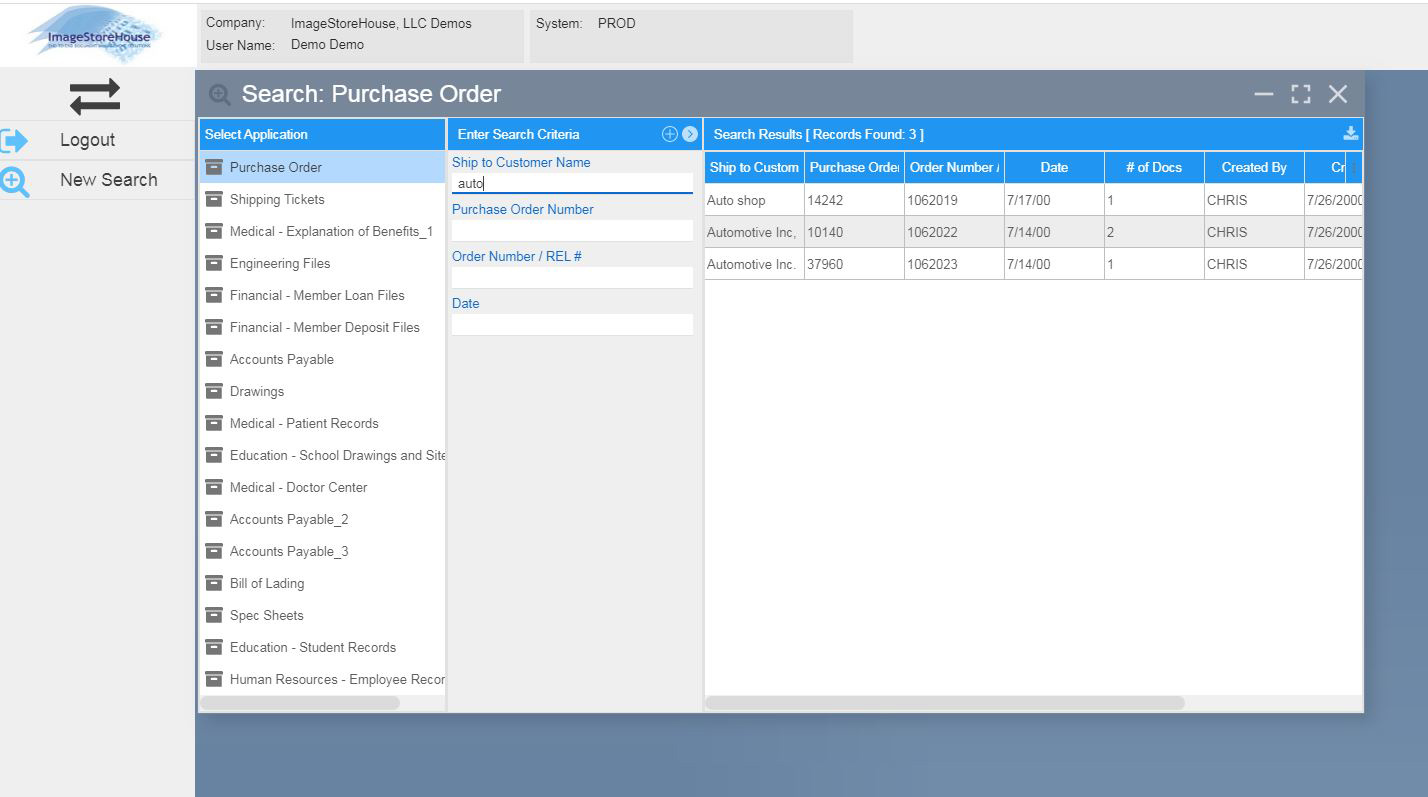1428x797 pixels.
Task: Download results with the export icon
Action: pyautogui.click(x=1350, y=134)
